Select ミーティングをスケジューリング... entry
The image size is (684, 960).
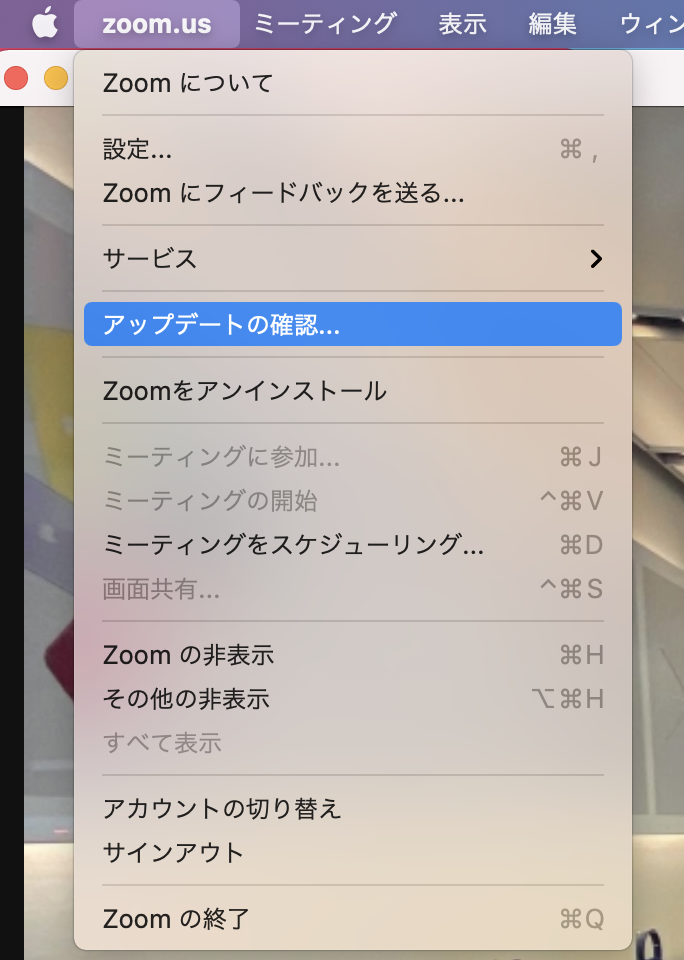point(353,544)
